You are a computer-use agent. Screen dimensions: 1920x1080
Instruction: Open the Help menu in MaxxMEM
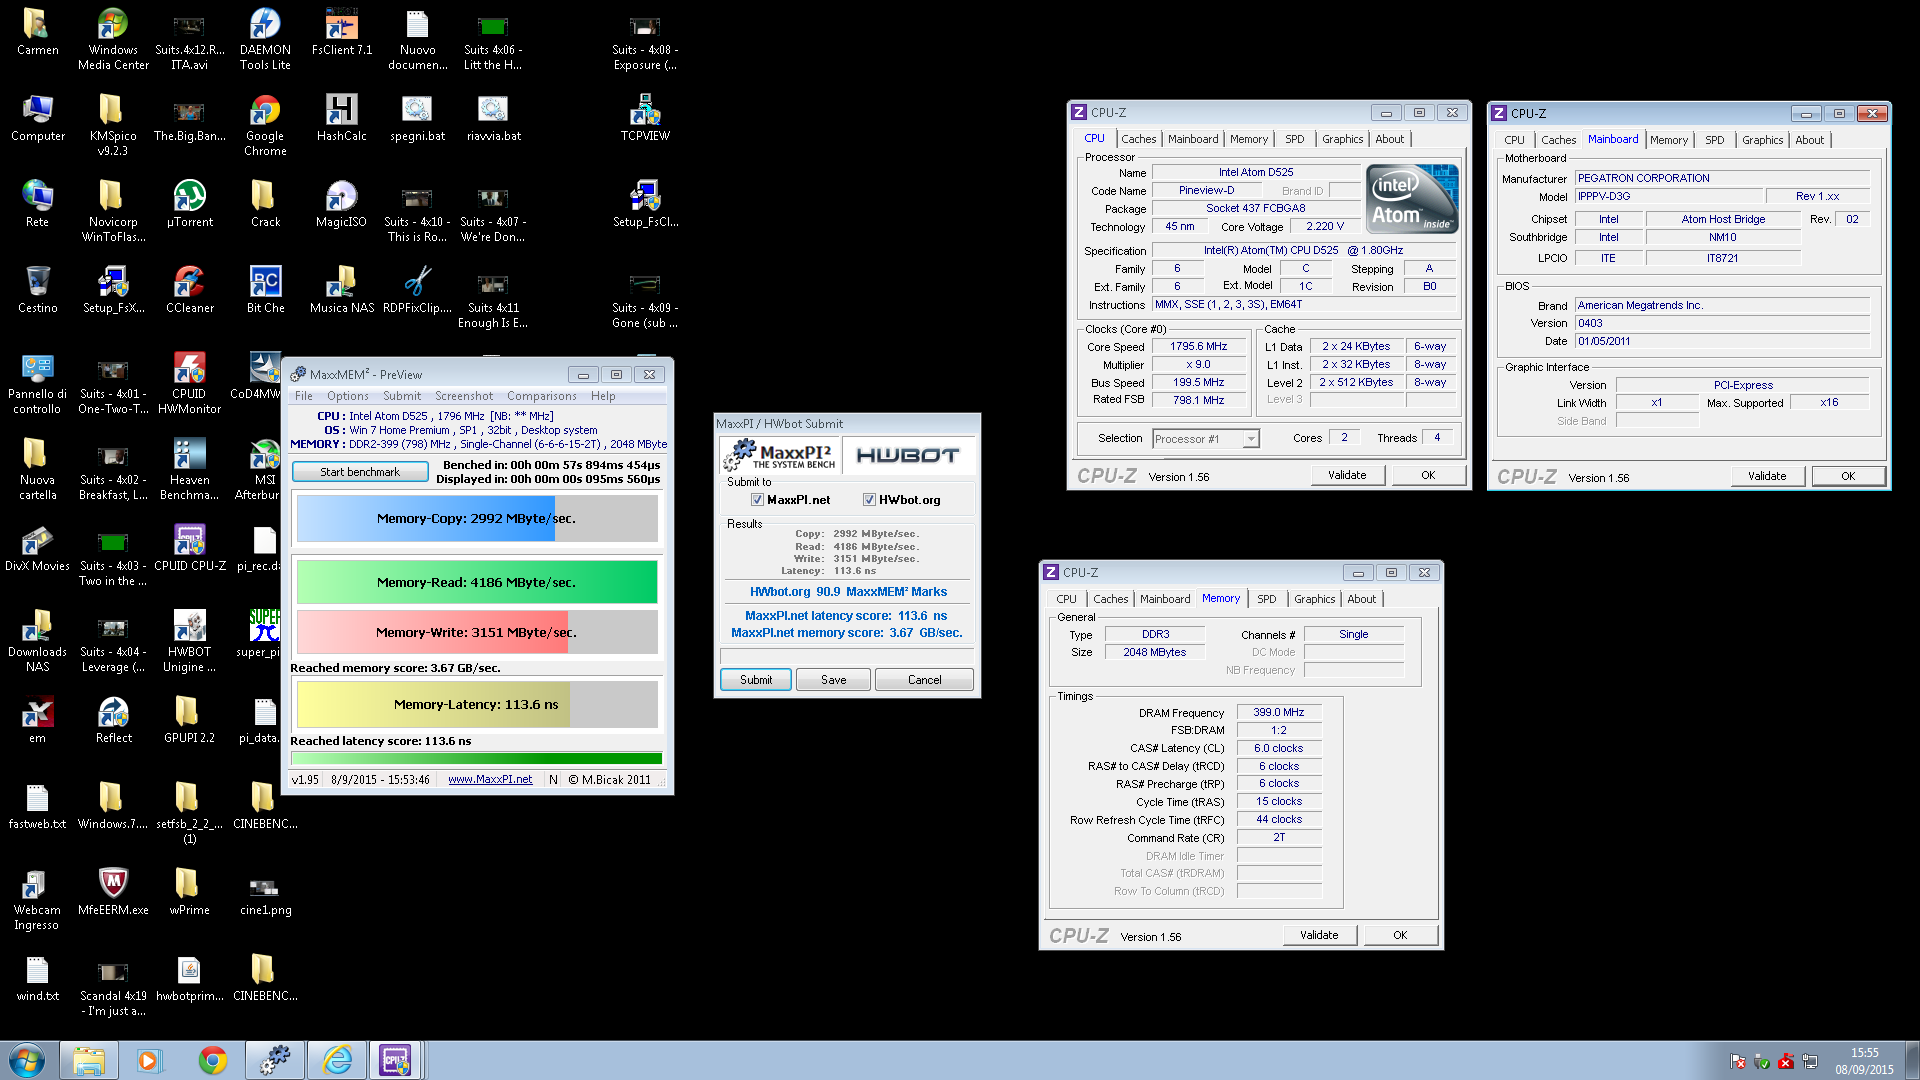click(x=603, y=396)
